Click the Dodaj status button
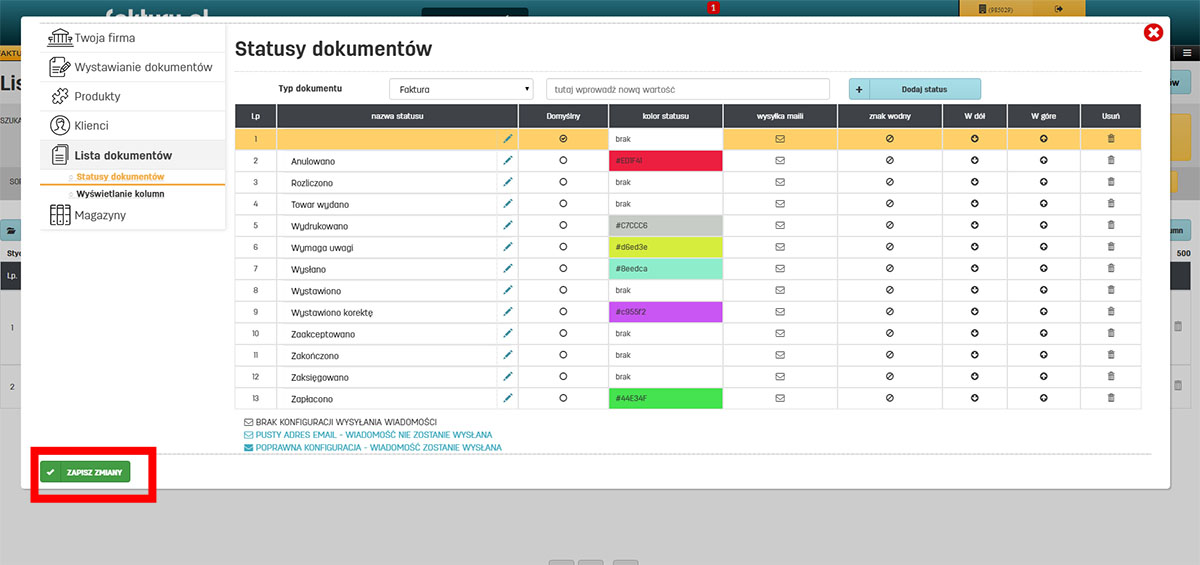Viewport: 1200px width, 565px height. (x=915, y=89)
